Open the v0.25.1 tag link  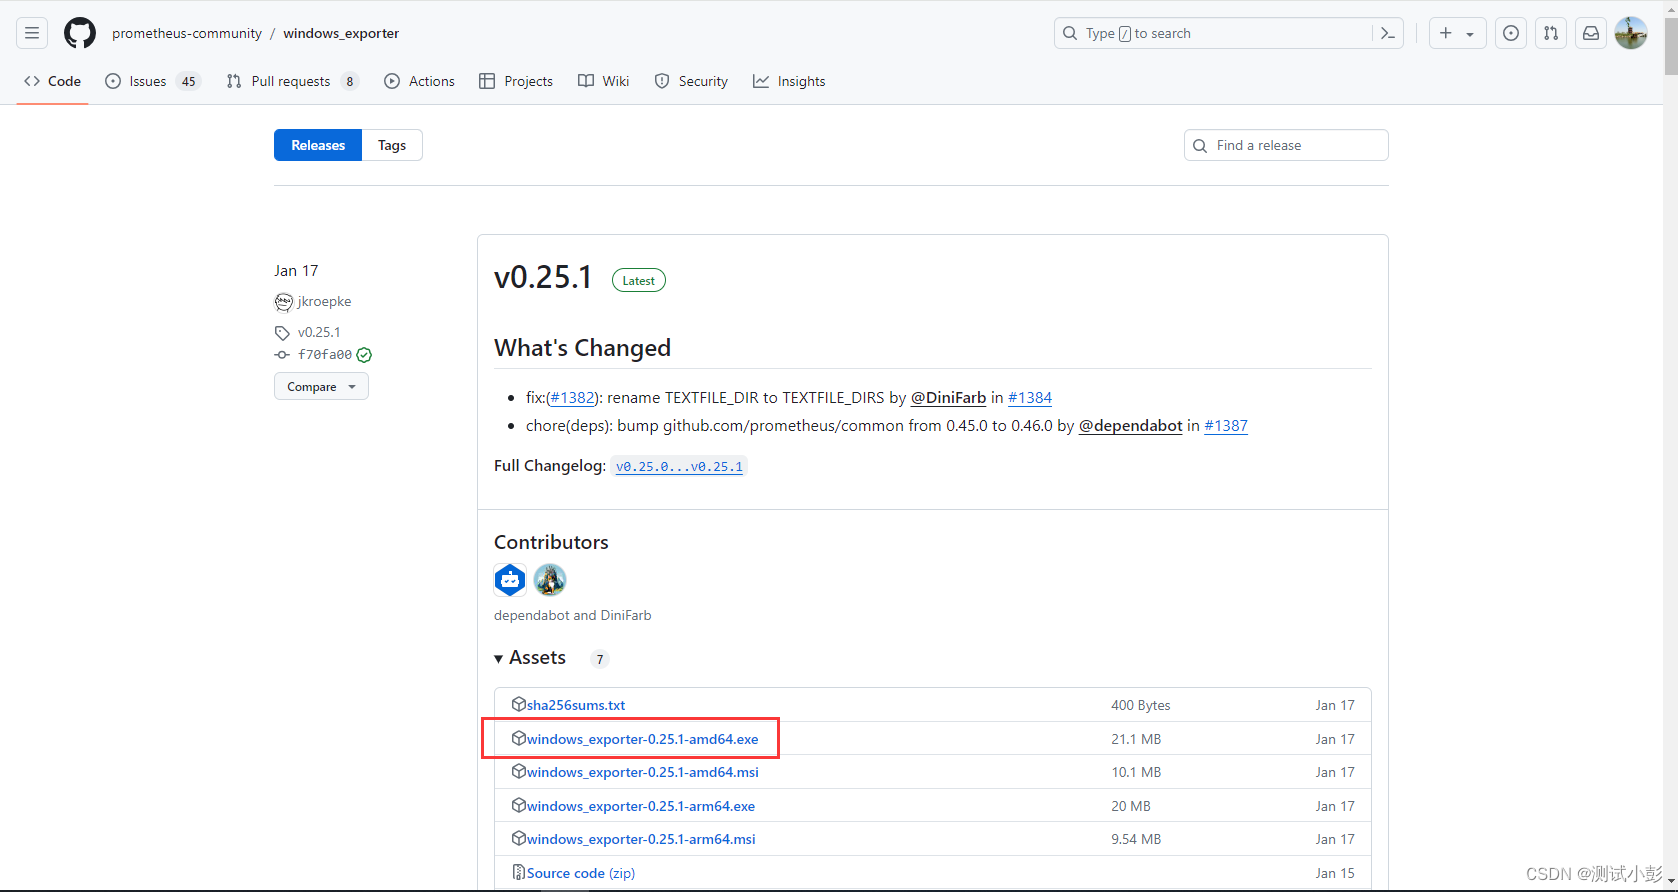319,332
